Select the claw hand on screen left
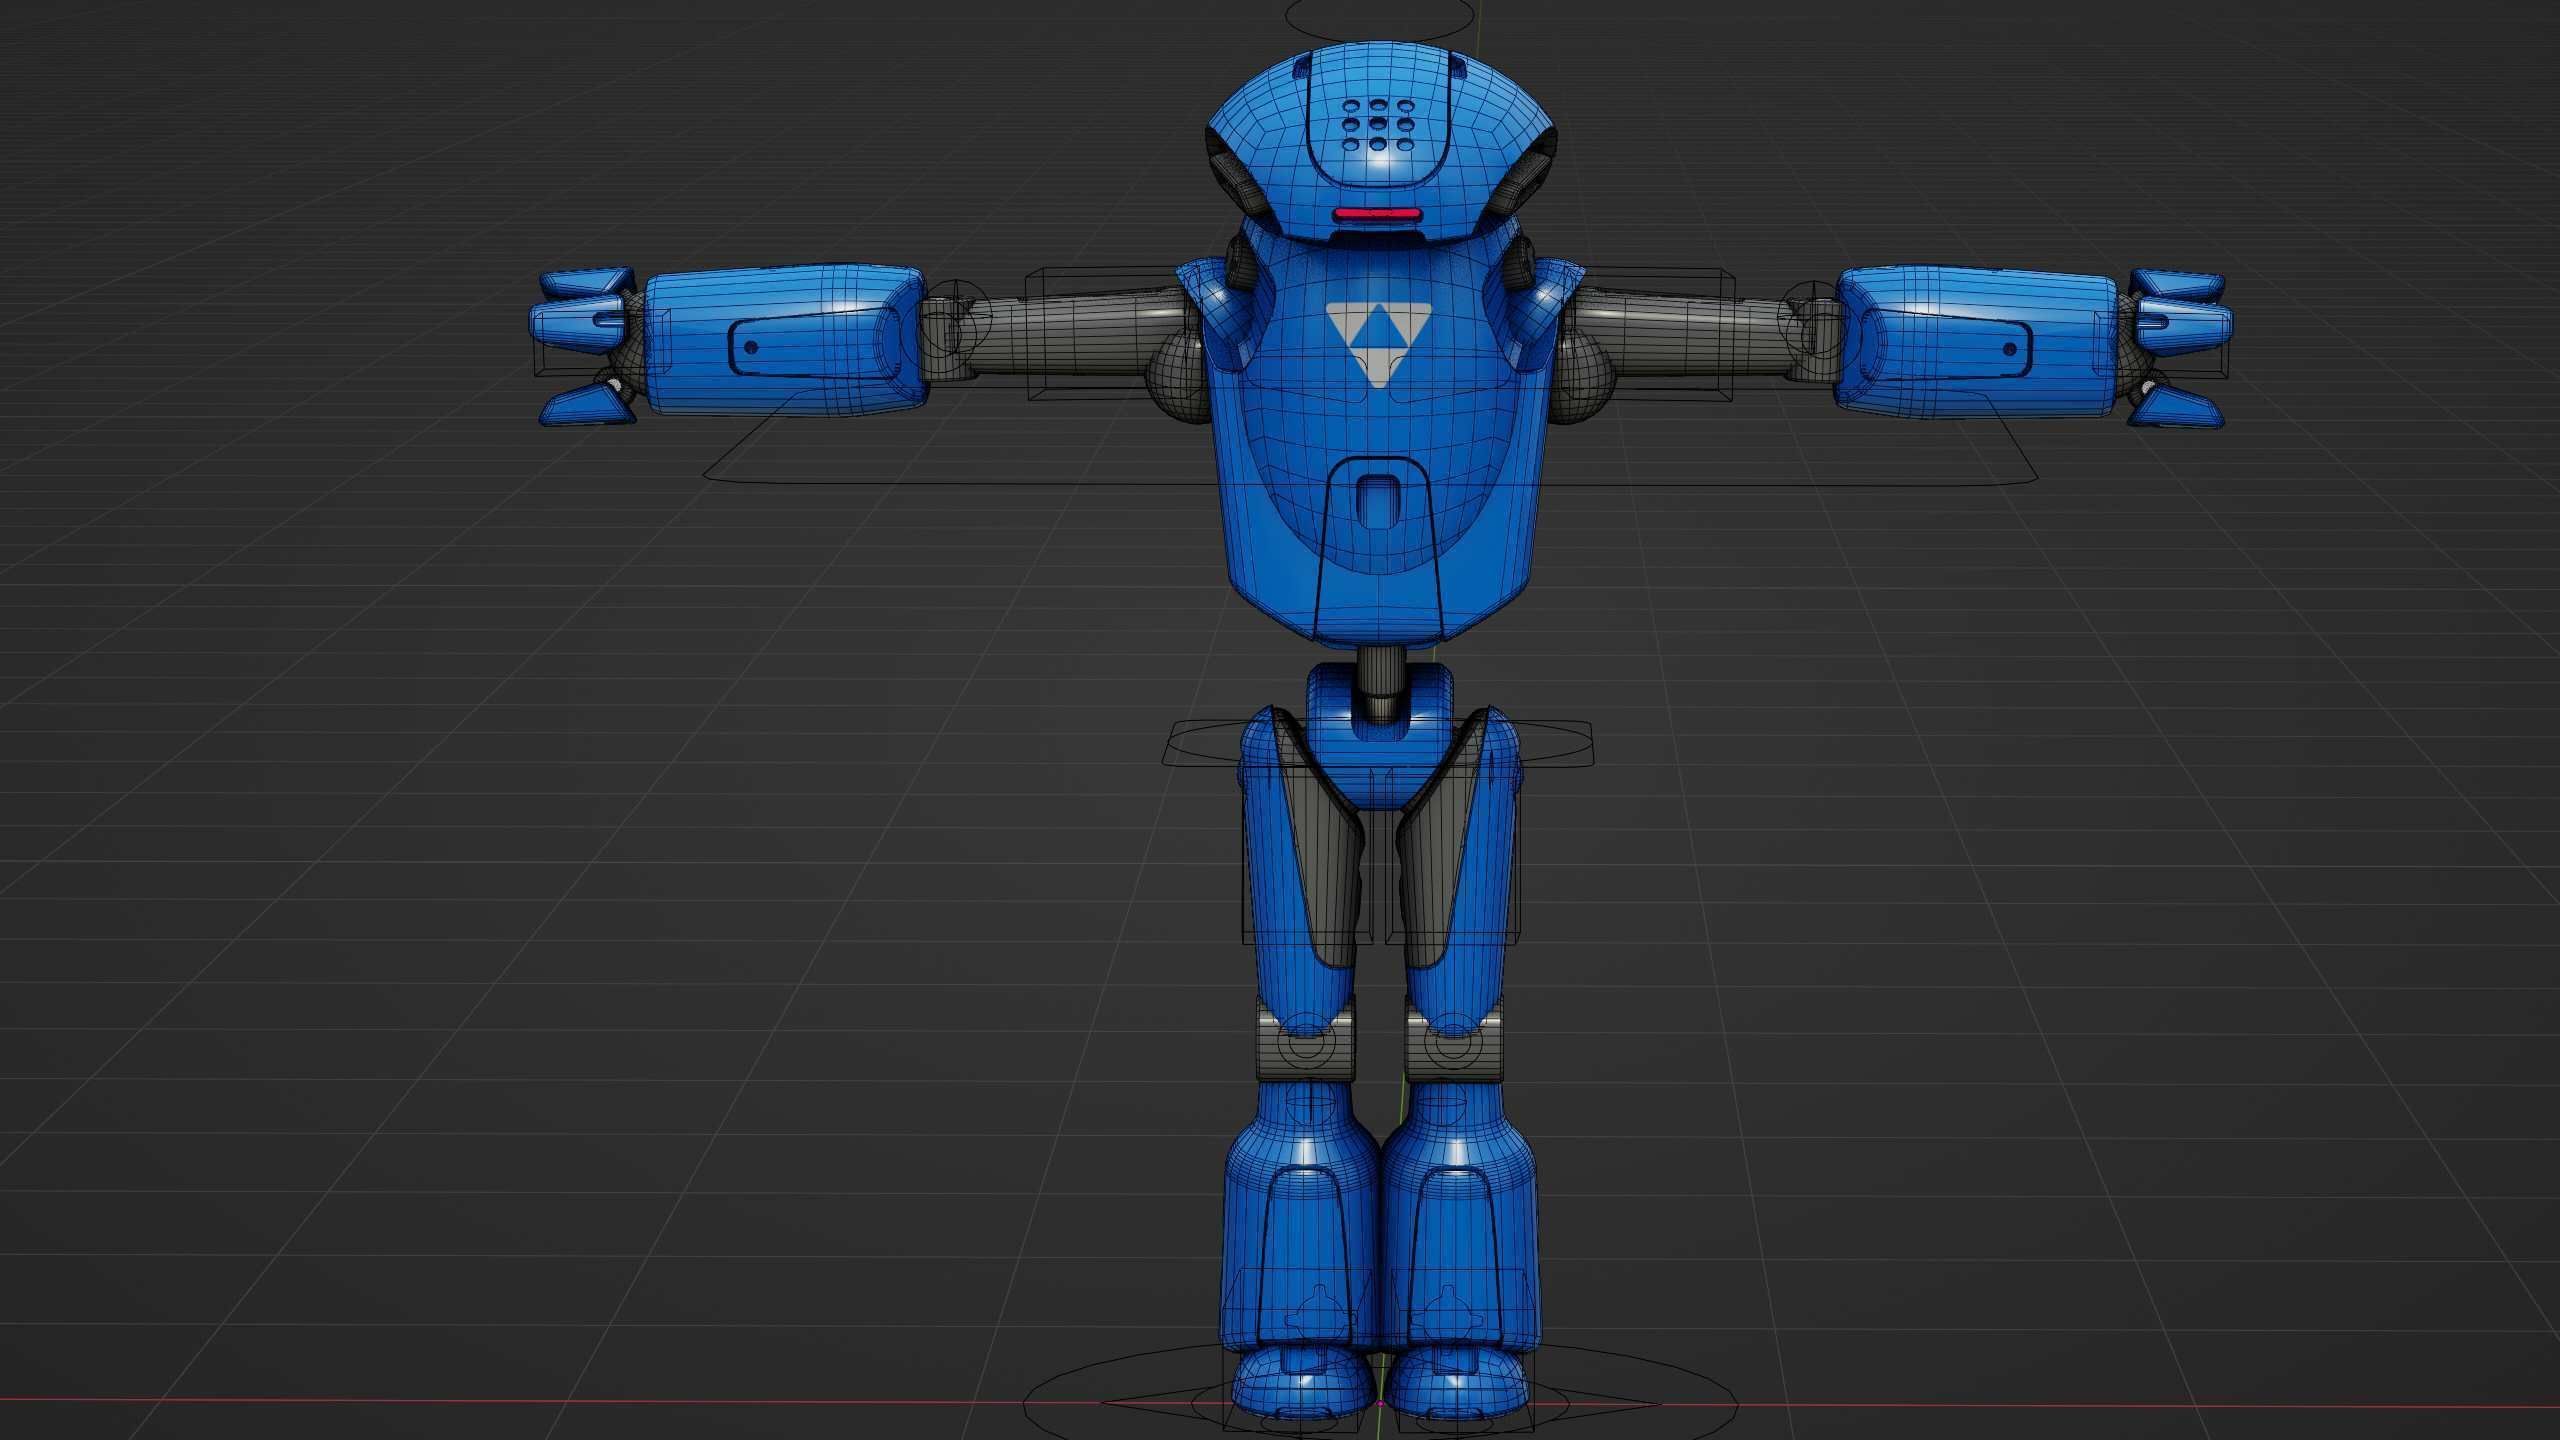This screenshot has width=2560, height=1440. coord(585,345)
